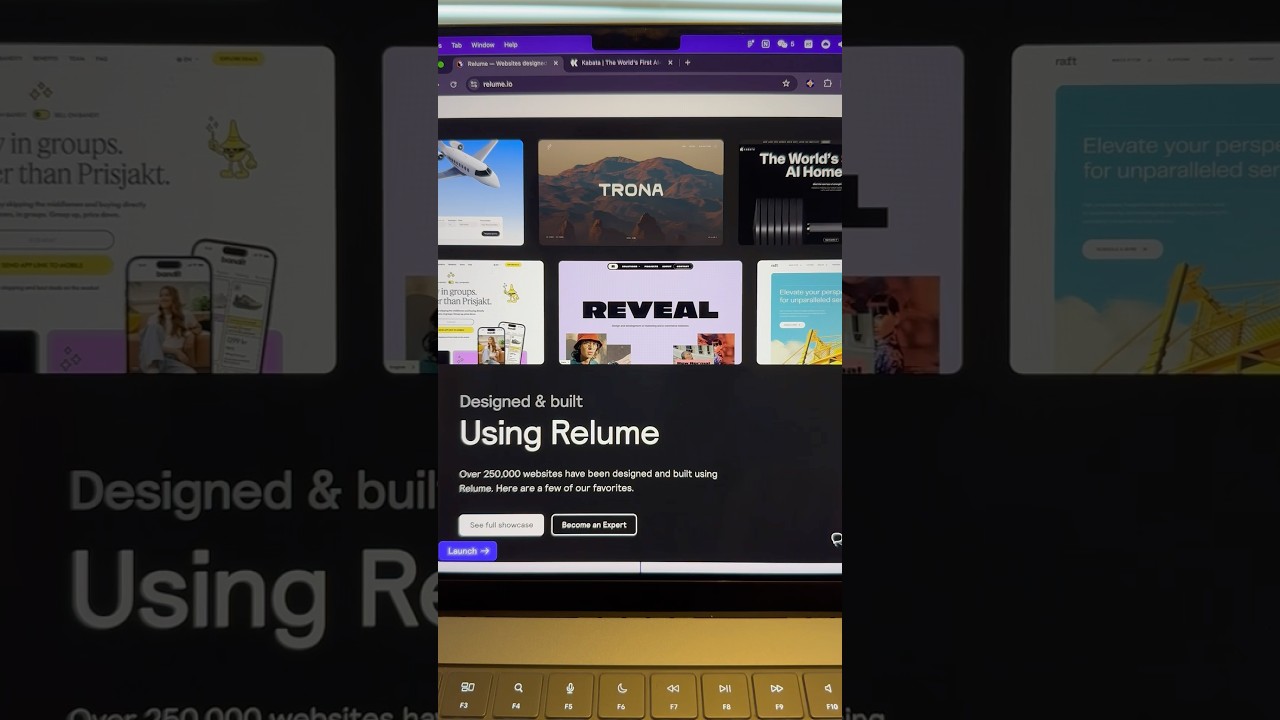Click the See full showcase button

pos(501,525)
